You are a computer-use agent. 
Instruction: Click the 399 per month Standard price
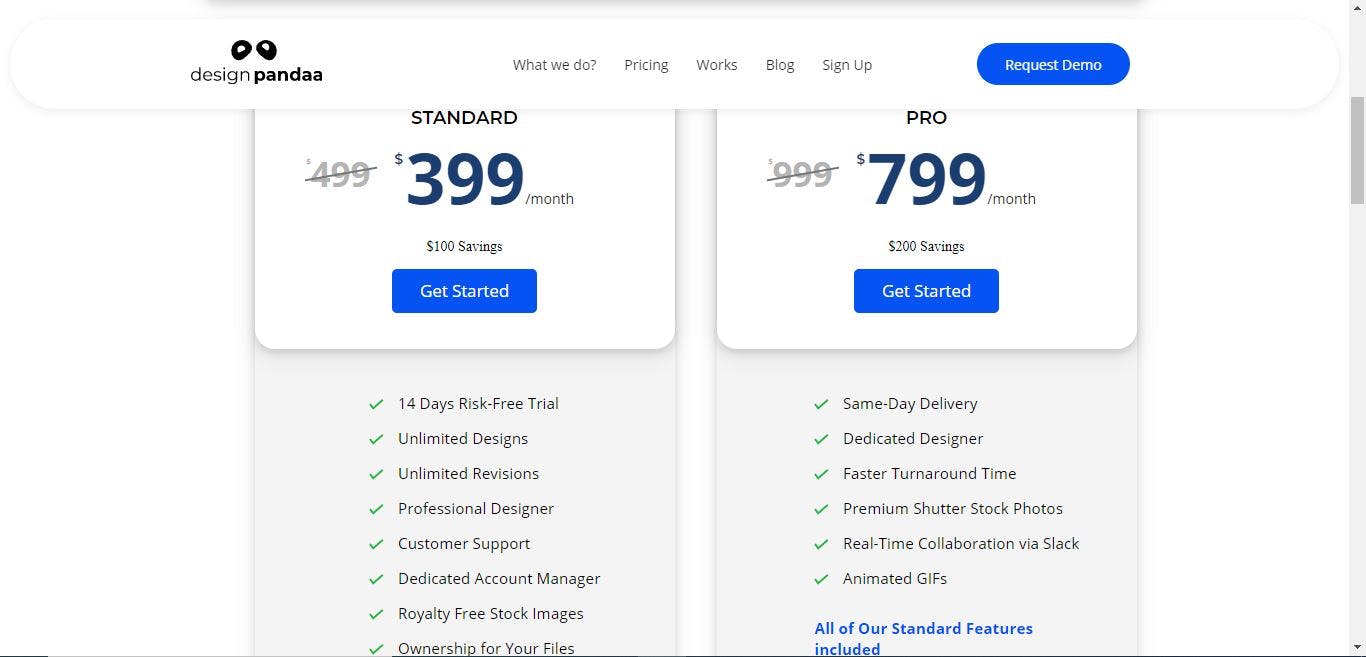click(x=465, y=181)
